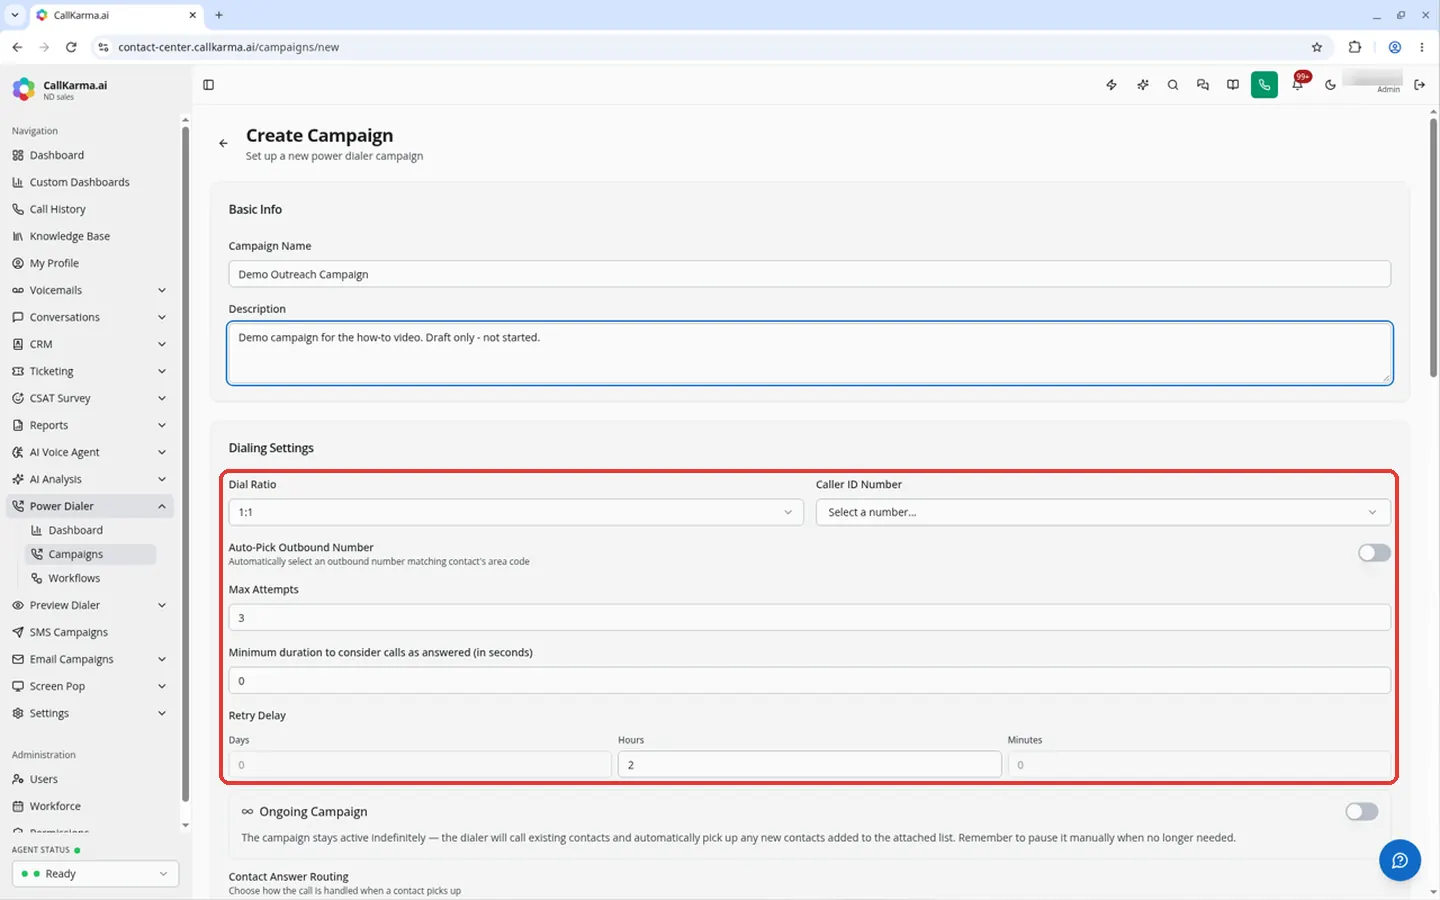Expand the AI Analysis menu

[88, 479]
